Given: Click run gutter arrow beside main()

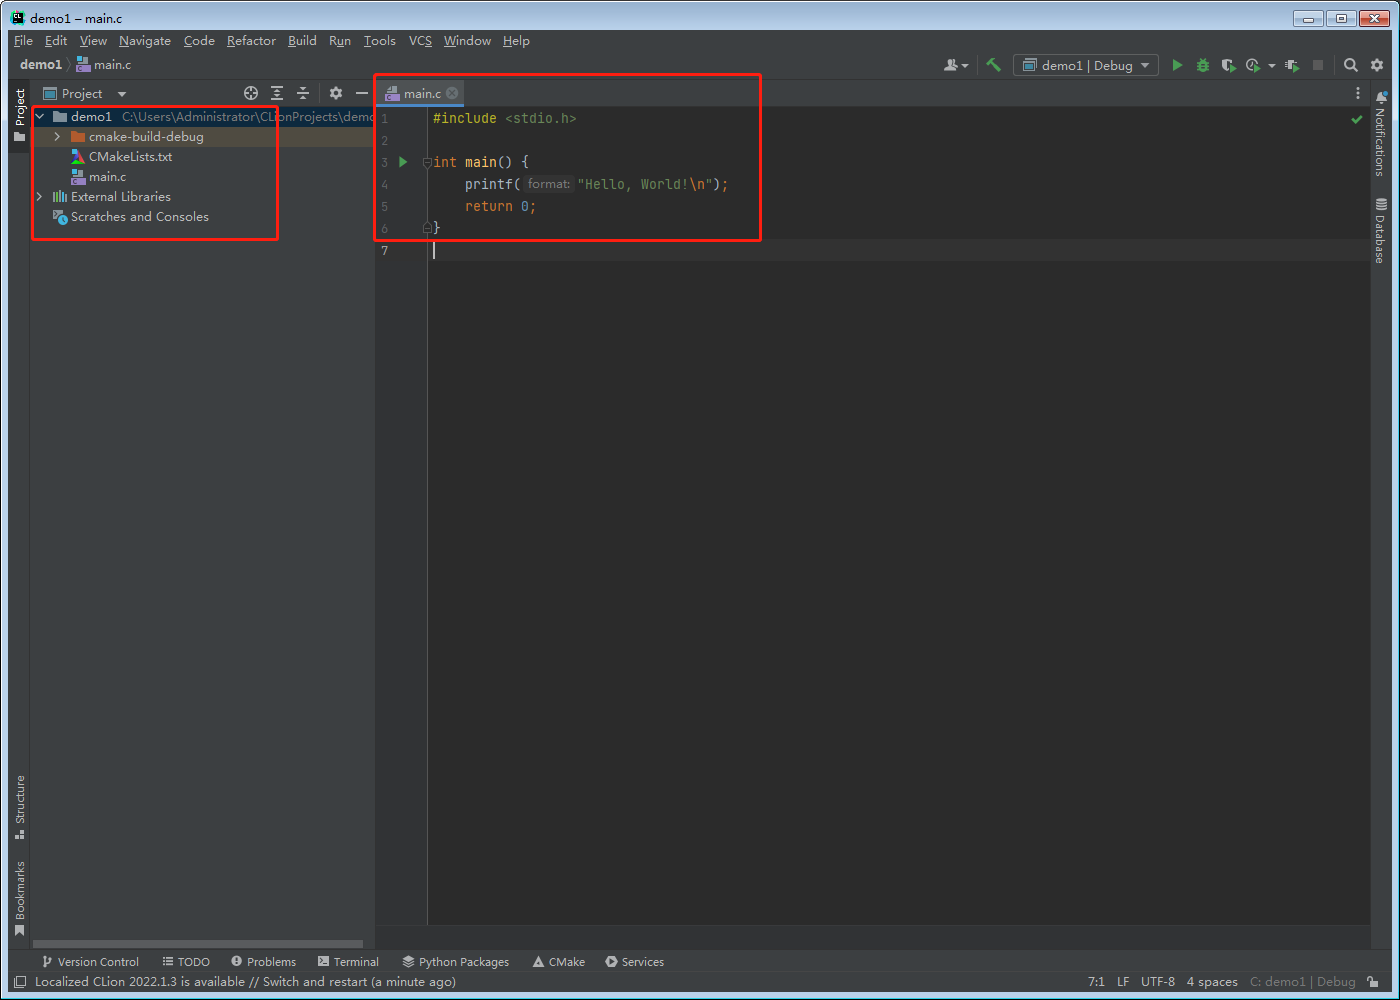Looking at the screenshot, I should point(403,162).
